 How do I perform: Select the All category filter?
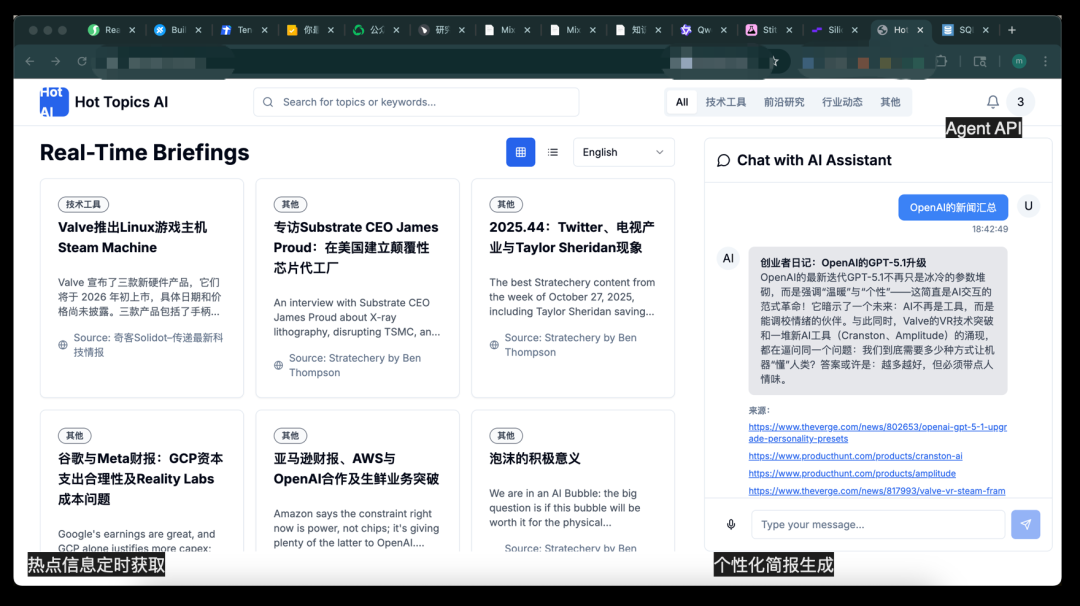coord(682,102)
